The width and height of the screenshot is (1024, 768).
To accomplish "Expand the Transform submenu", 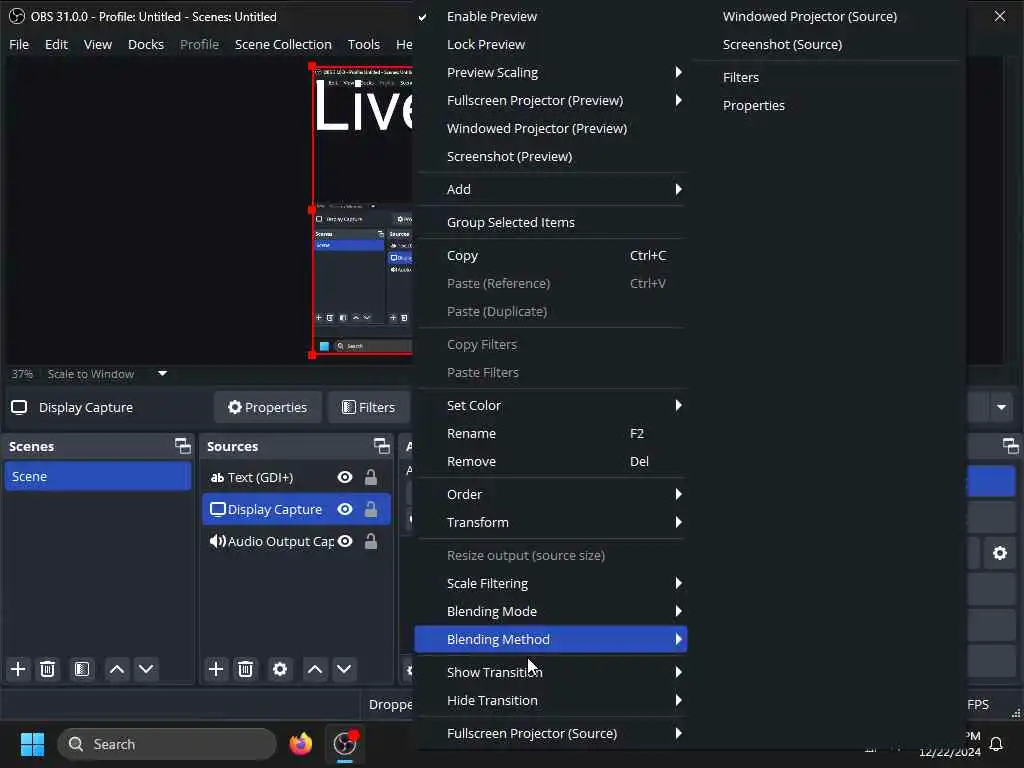I will click(x=551, y=522).
